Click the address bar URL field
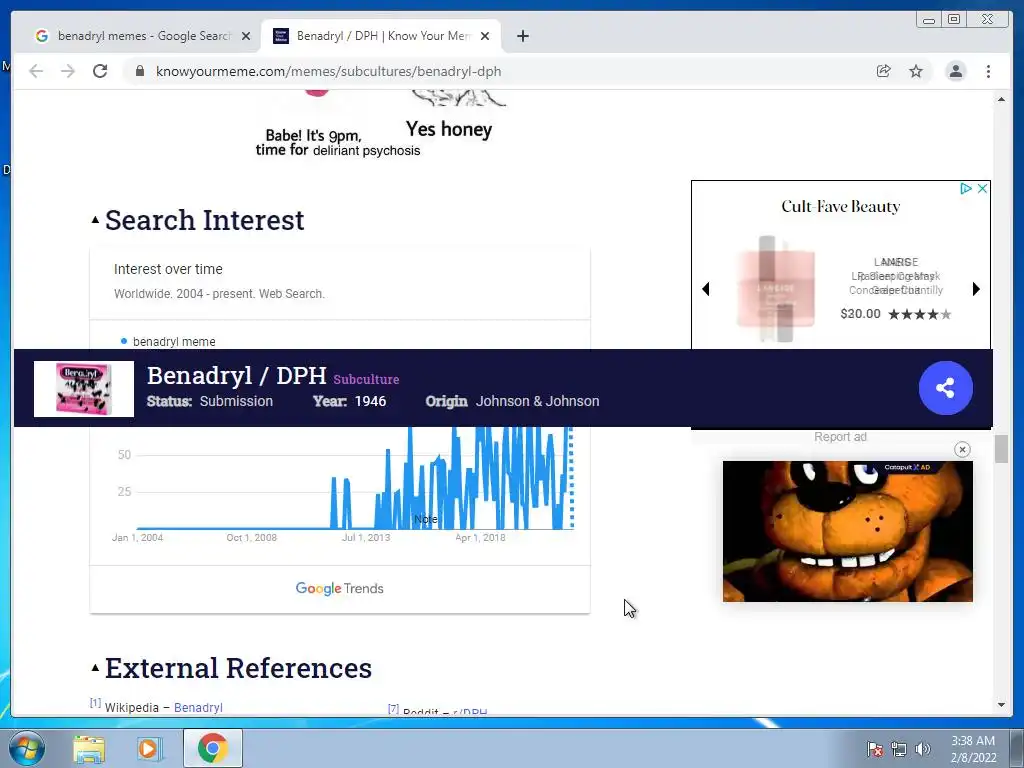The image size is (1024, 768). 496,71
